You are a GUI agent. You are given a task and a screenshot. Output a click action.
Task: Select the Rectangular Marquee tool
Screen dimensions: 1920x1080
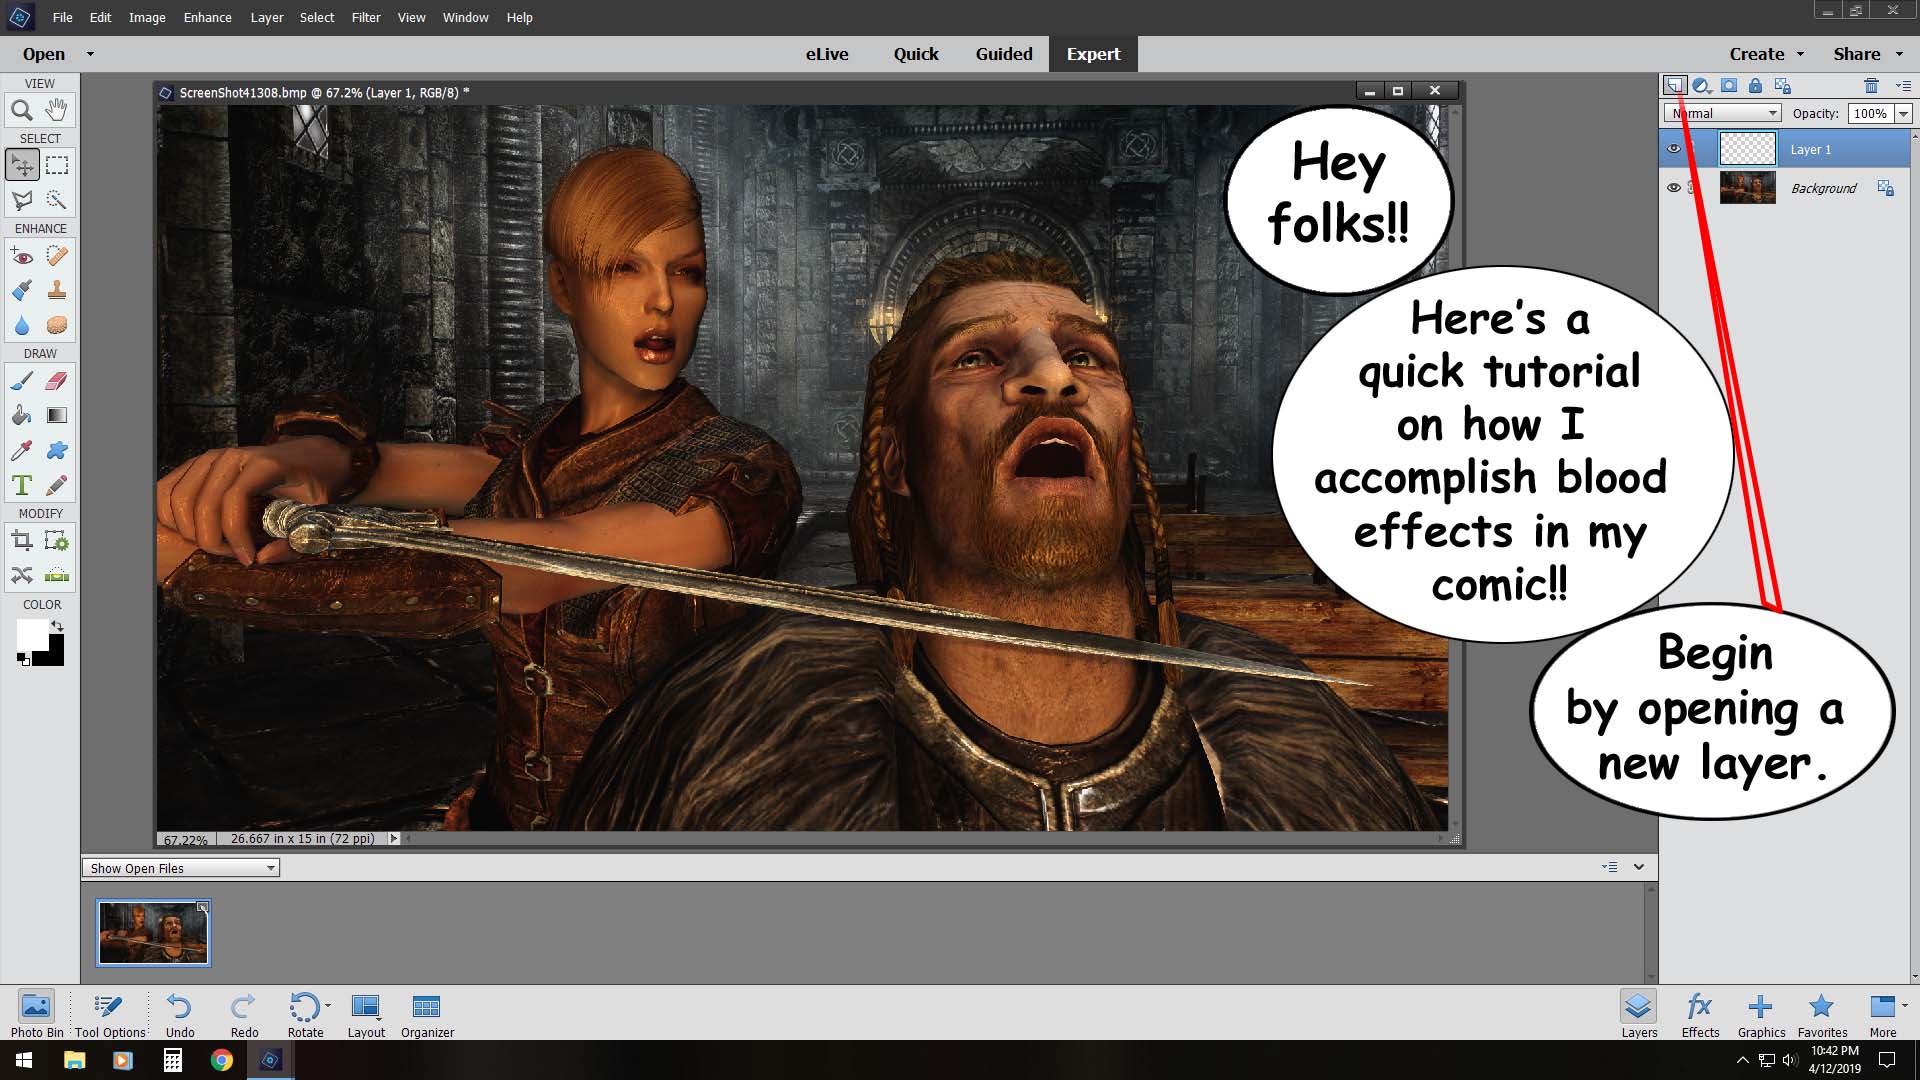[x=57, y=165]
